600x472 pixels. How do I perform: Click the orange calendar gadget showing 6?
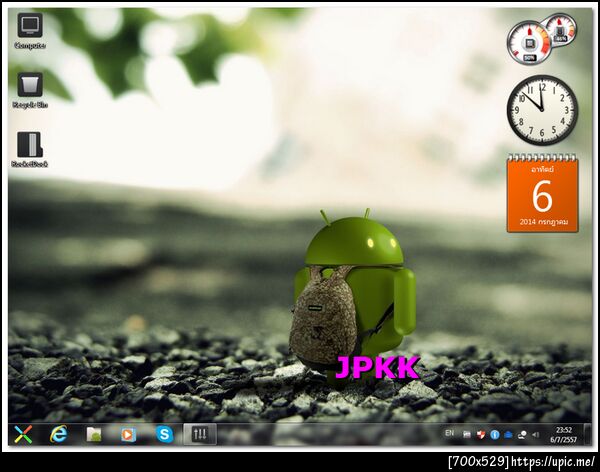542,193
